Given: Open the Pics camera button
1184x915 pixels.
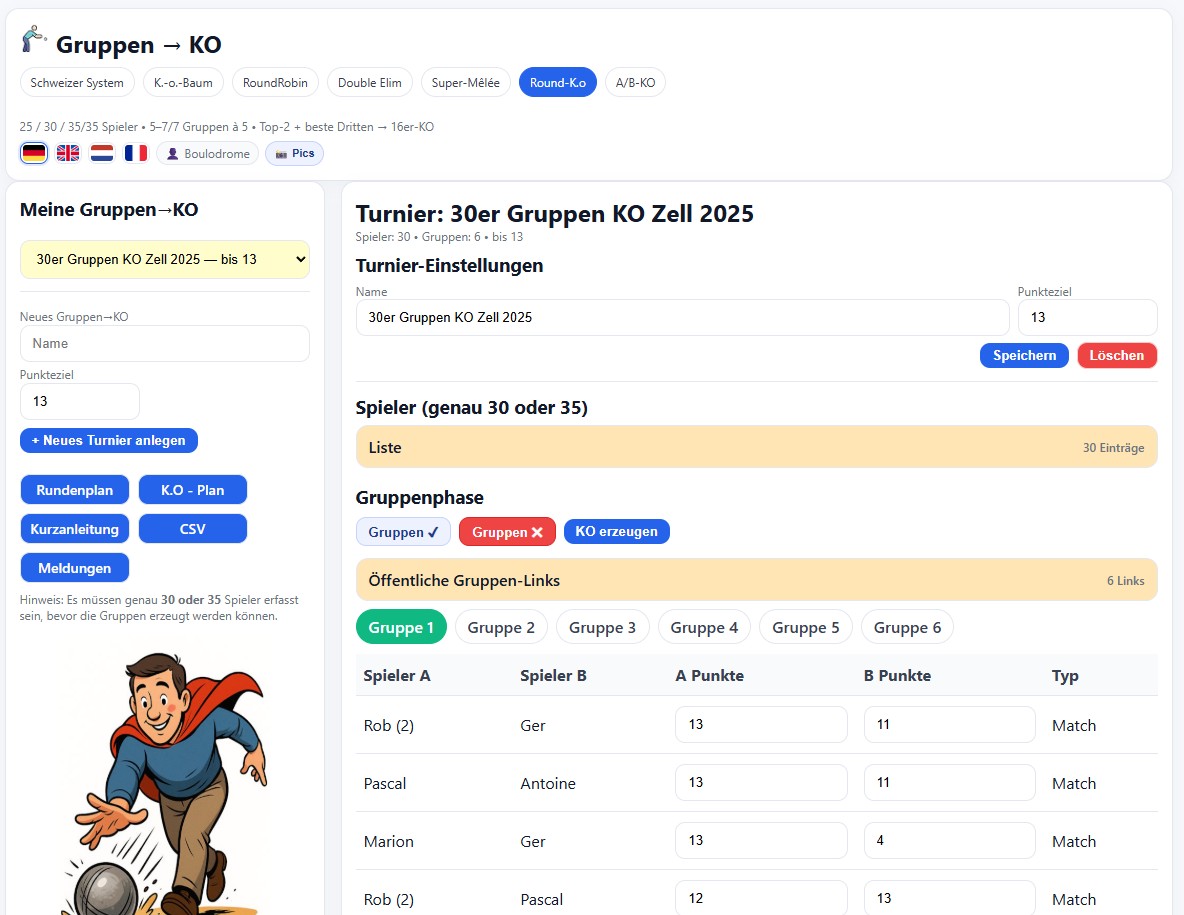Looking at the screenshot, I should click(294, 154).
